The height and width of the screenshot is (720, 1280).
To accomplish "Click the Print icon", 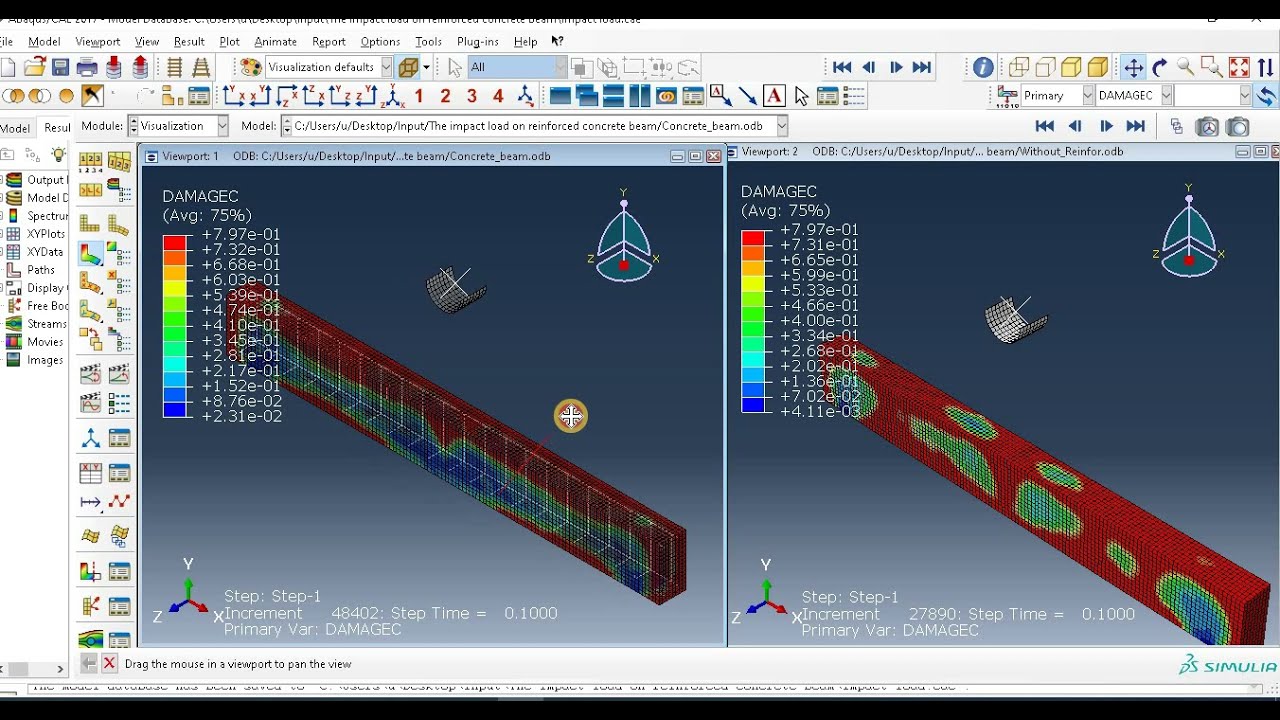I will 88,67.
